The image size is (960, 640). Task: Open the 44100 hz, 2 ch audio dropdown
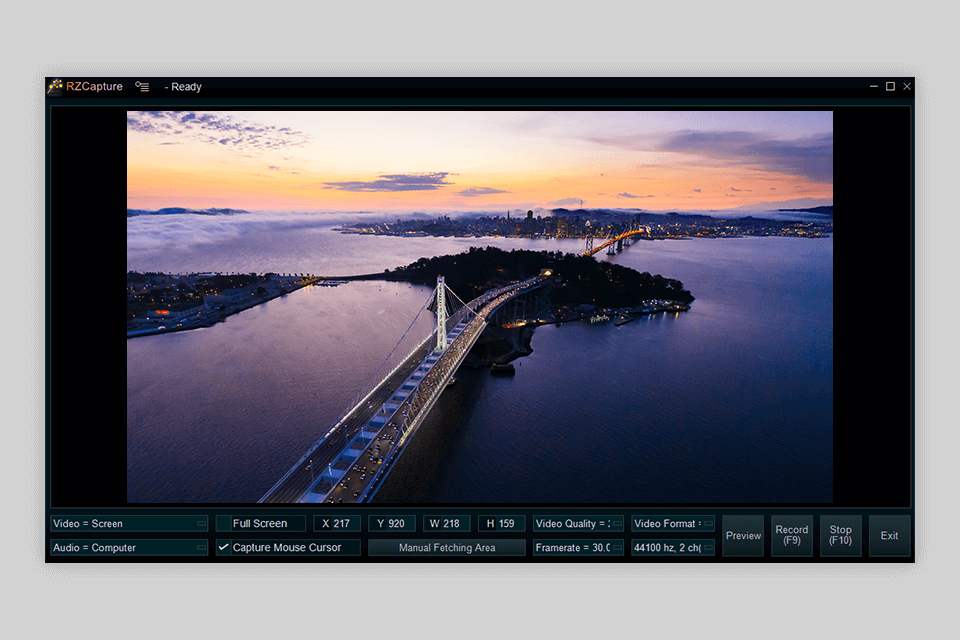tap(673, 548)
